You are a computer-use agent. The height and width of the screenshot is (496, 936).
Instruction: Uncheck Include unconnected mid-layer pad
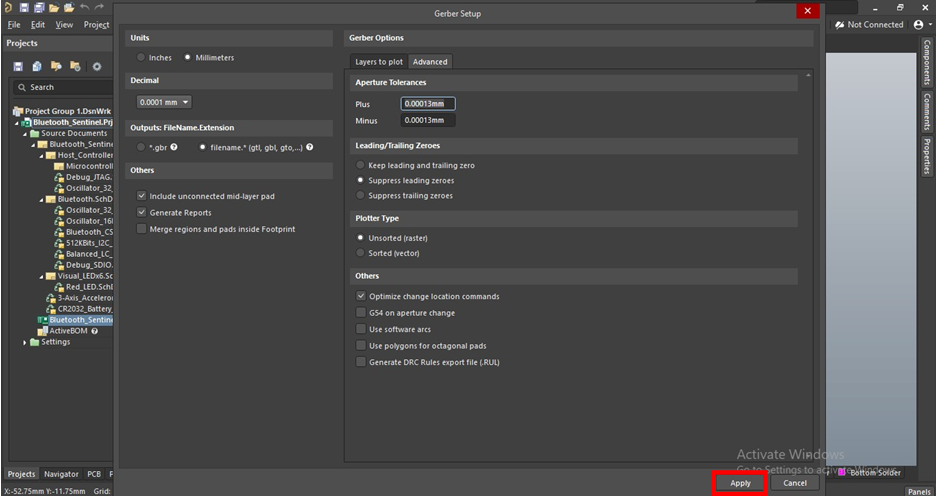(x=142, y=196)
